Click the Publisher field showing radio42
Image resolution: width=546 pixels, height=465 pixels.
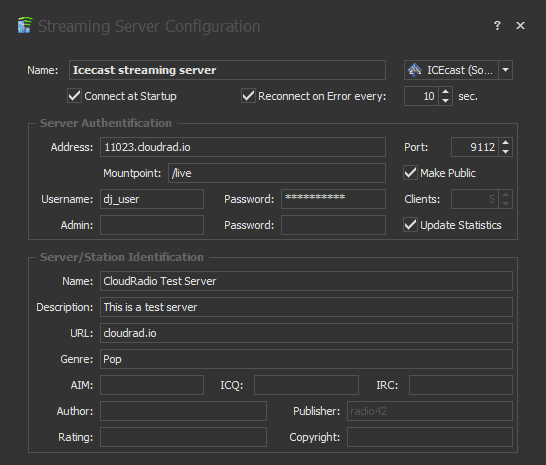pos(430,411)
